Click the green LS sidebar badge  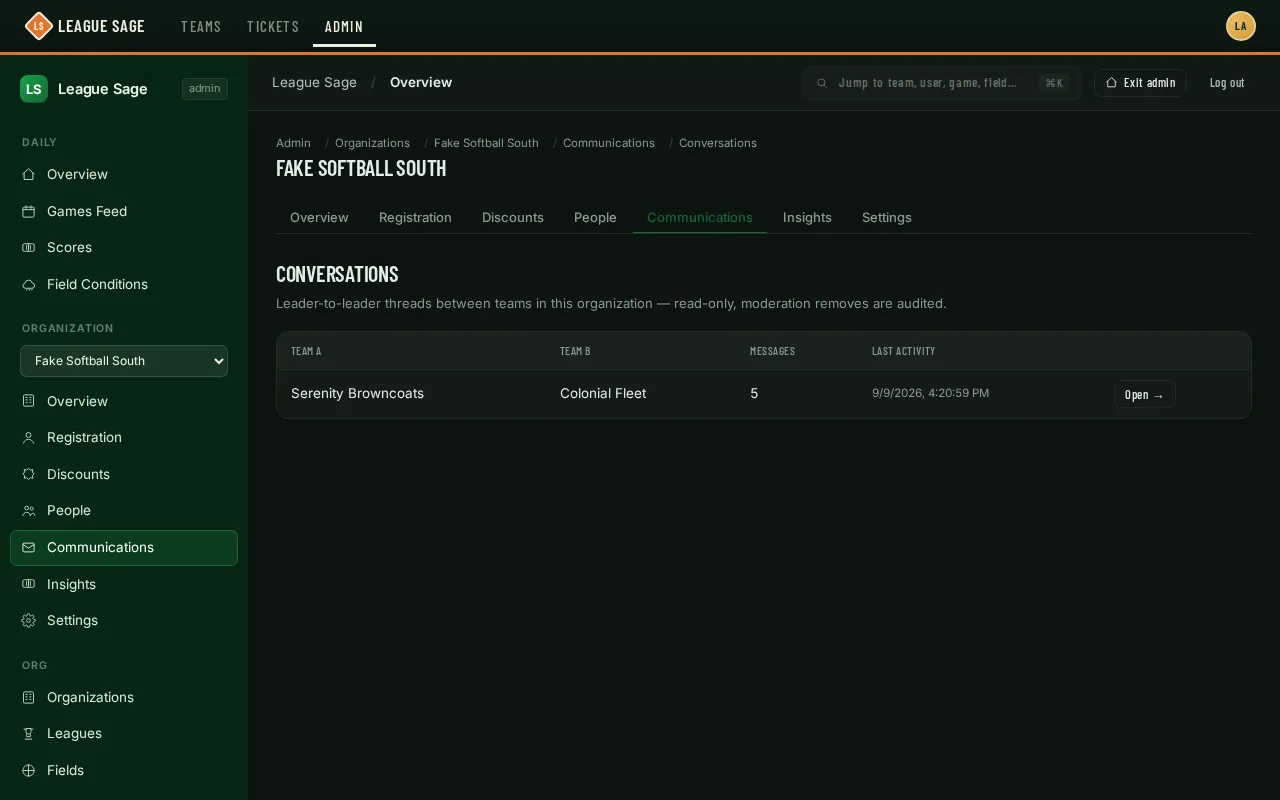pos(34,89)
